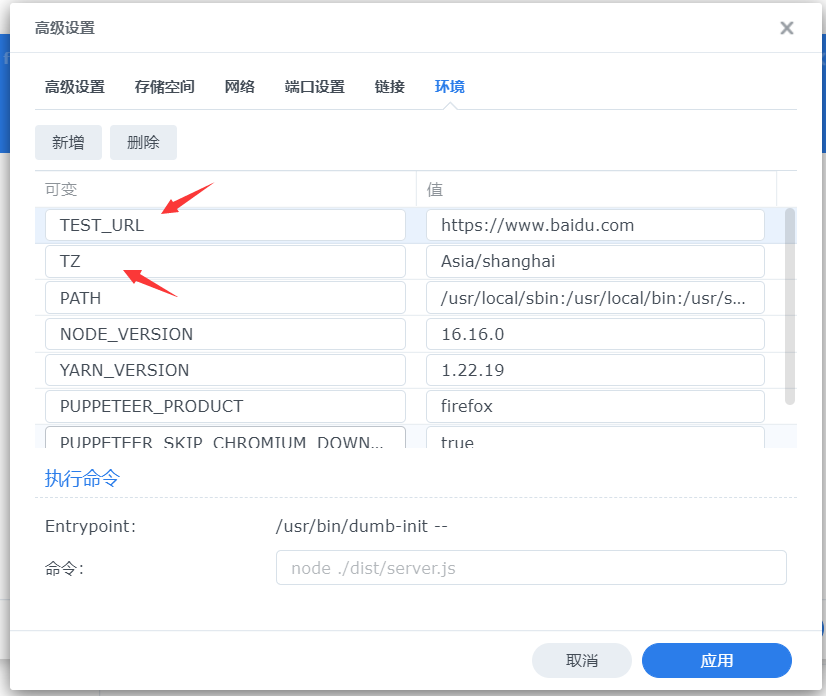Select the PATH variable name field
826x696 pixels.
pos(225,298)
